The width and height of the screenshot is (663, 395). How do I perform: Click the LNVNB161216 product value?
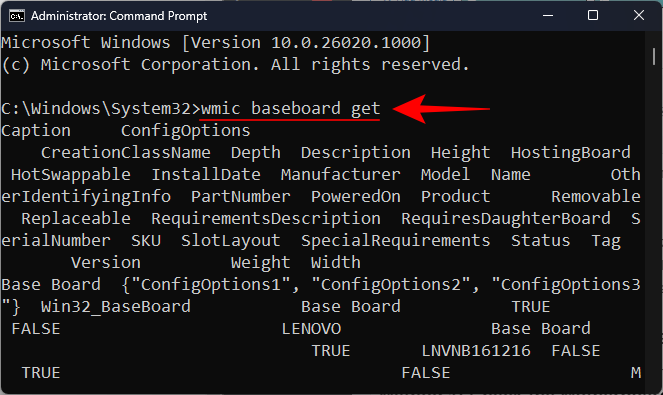pyautogui.click(x=476, y=351)
